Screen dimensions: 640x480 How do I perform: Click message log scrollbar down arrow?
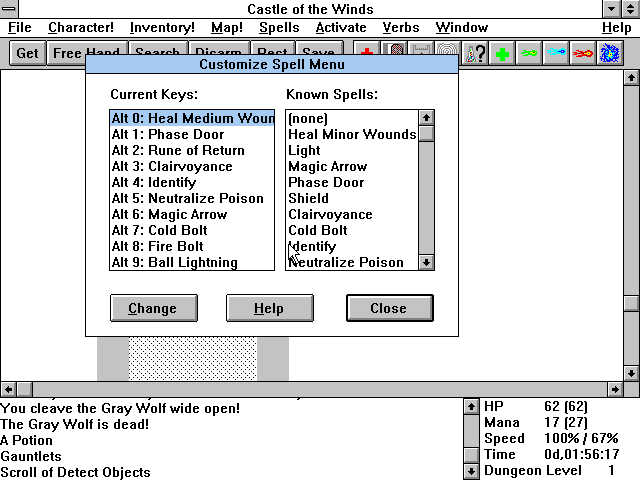point(471,471)
